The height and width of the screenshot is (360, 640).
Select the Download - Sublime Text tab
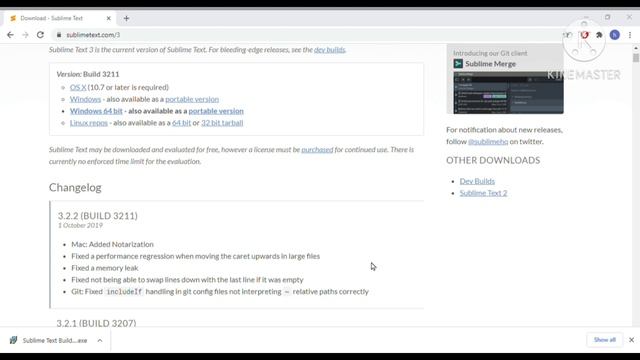pyautogui.click(x=60, y=18)
